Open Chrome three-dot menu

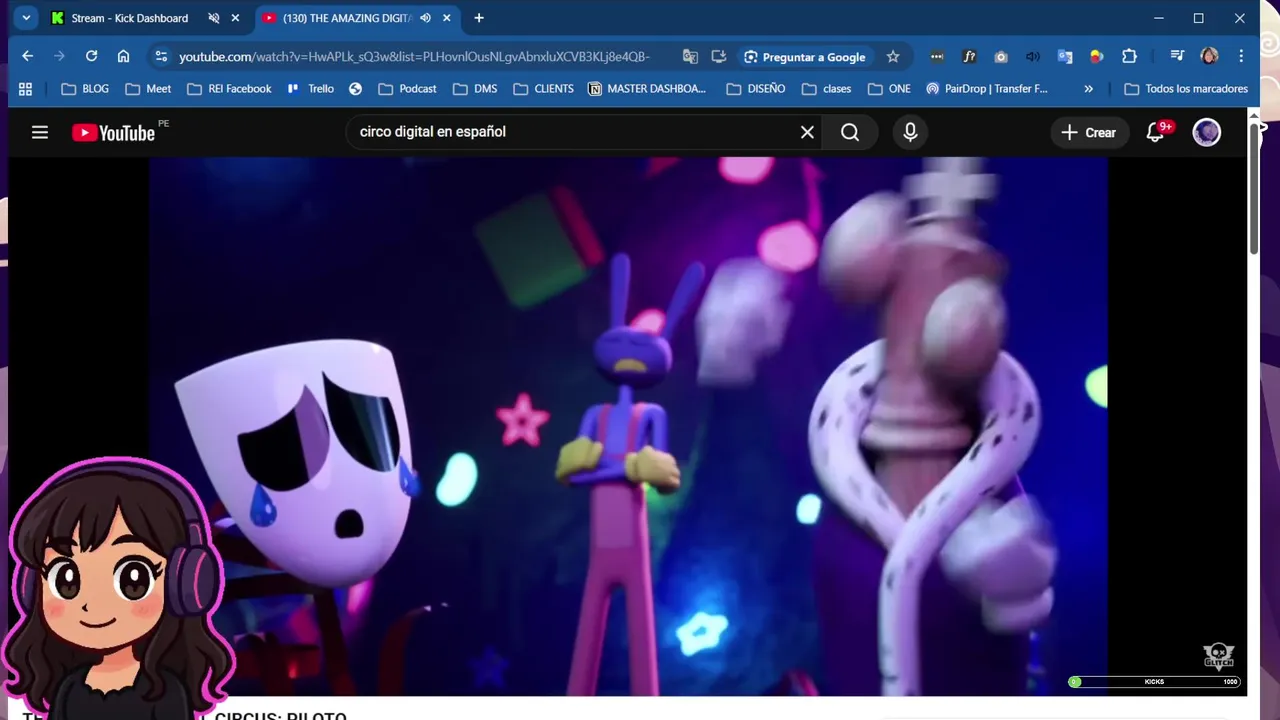(1241, 57)
